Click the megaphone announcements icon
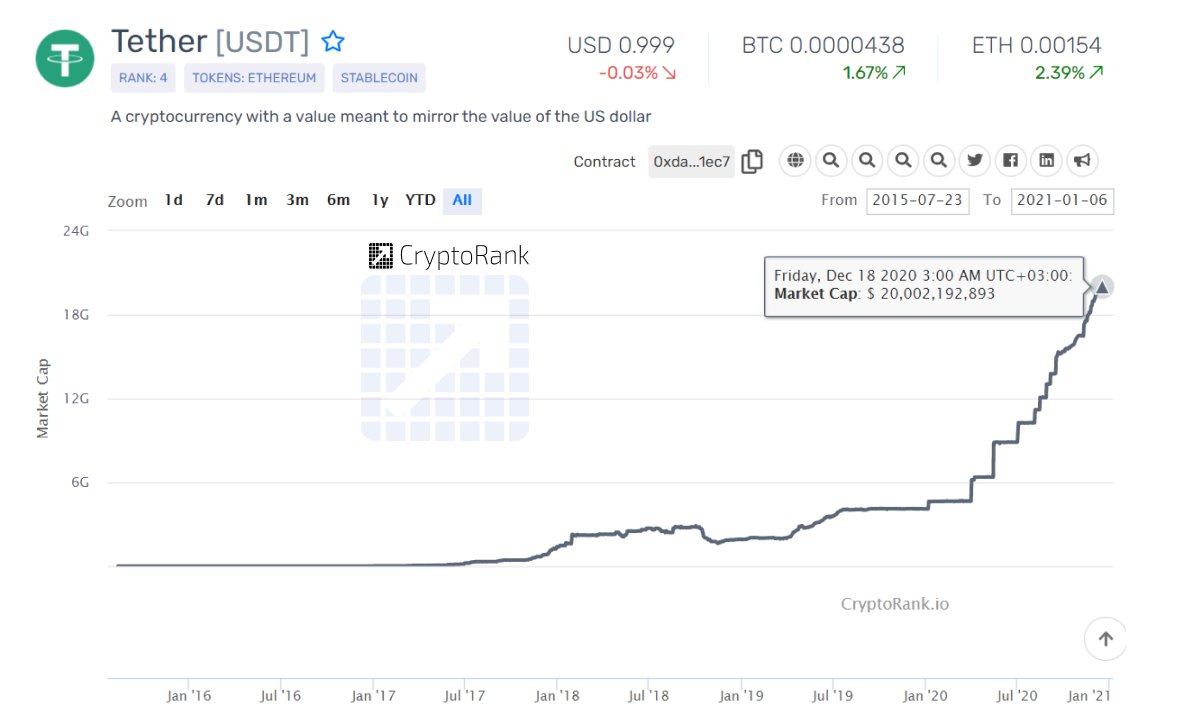 pyautogui.click(x=1083, y=160)
